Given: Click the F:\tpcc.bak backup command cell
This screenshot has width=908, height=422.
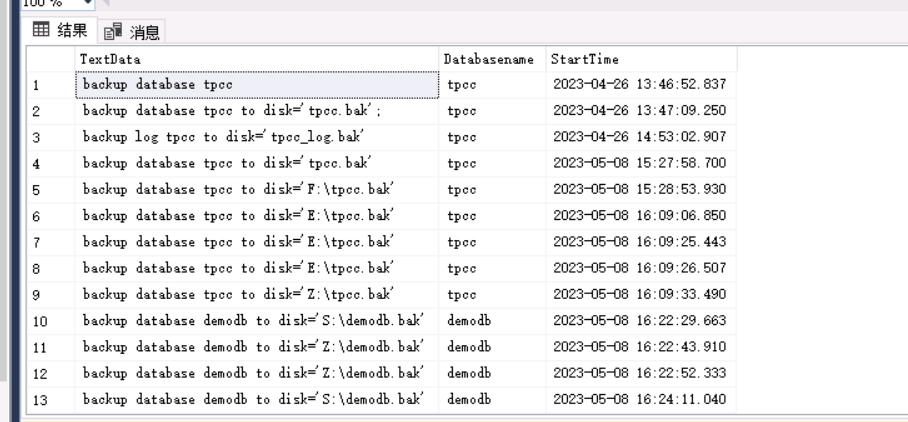Looking at the screenshot, I should tap(257, 189).
